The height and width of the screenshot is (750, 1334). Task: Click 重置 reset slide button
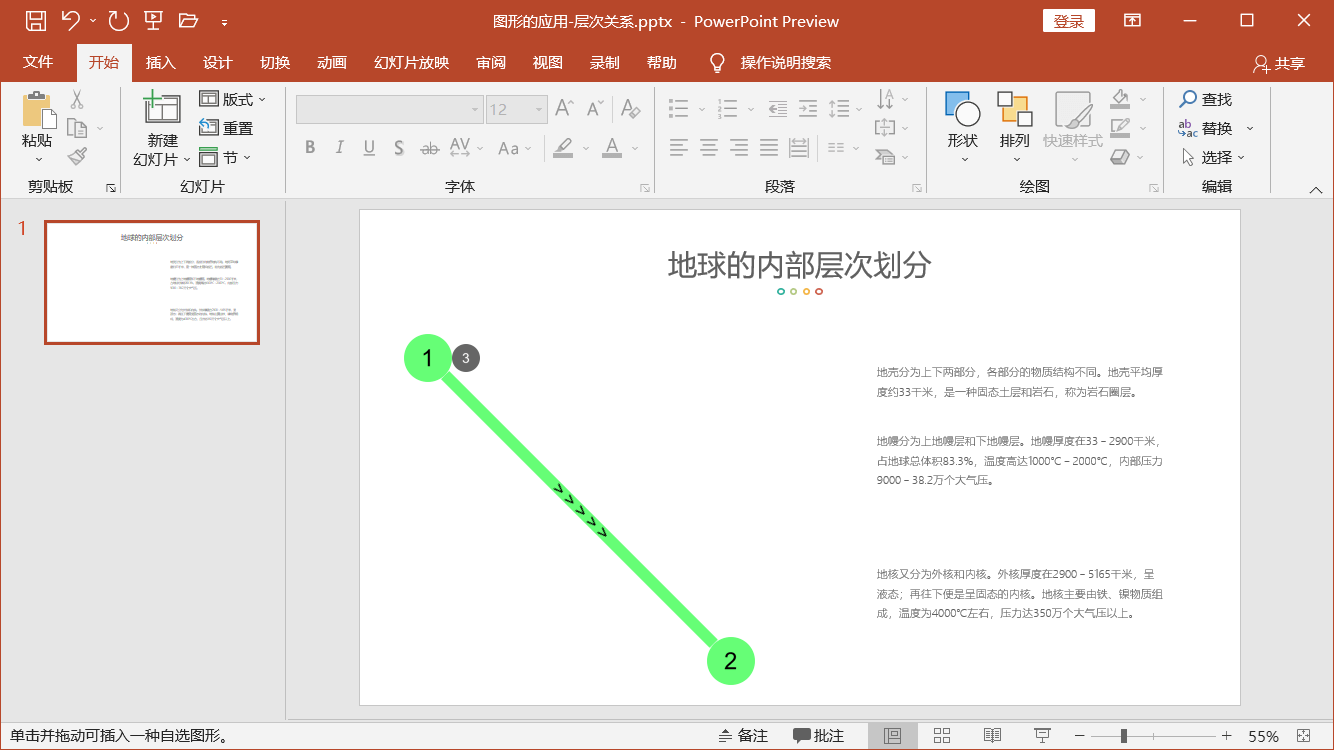pyautogui.click(x=226, y=128)
